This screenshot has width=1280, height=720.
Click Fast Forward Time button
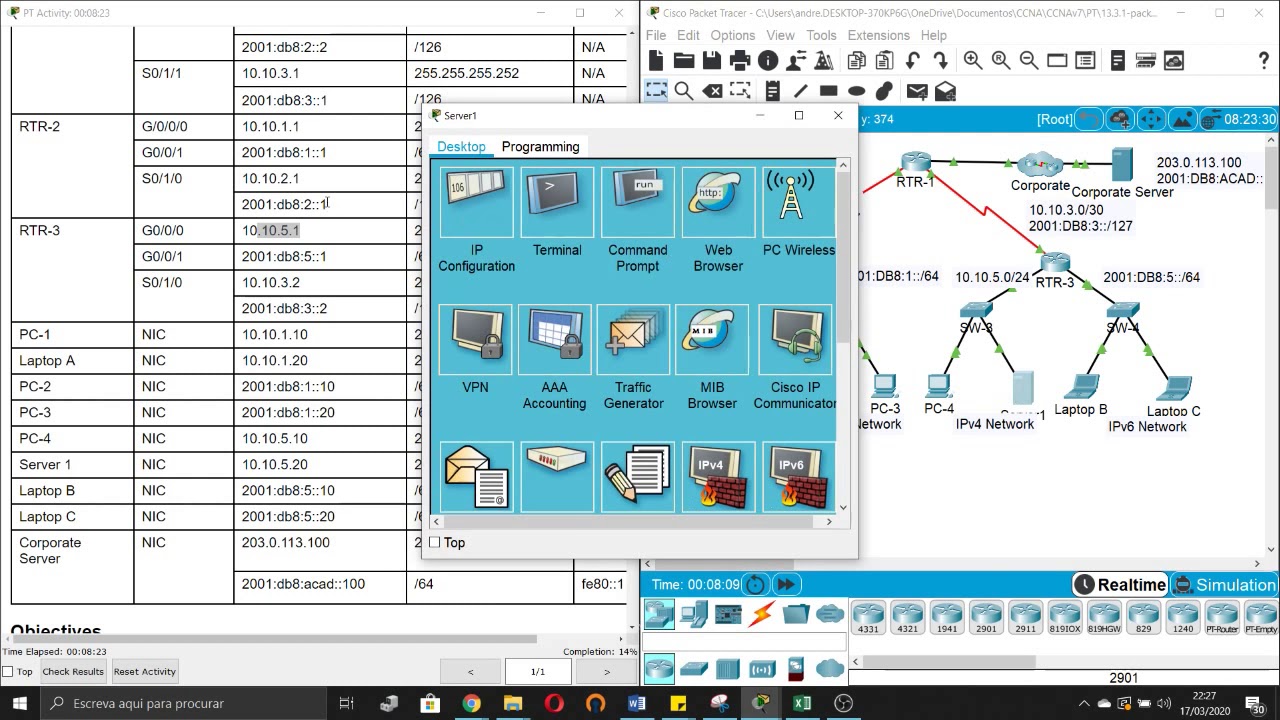coord(786,585)
